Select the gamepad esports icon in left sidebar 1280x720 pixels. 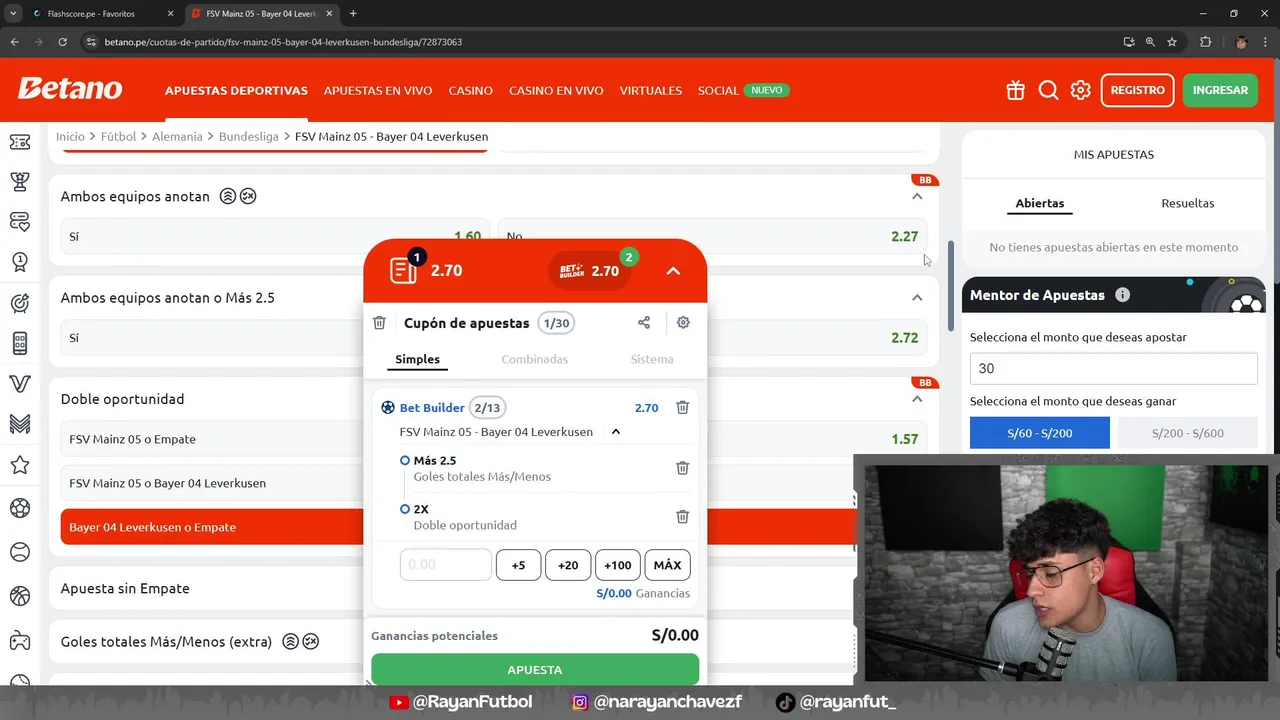pyautogui.click(x=19, y=640)
